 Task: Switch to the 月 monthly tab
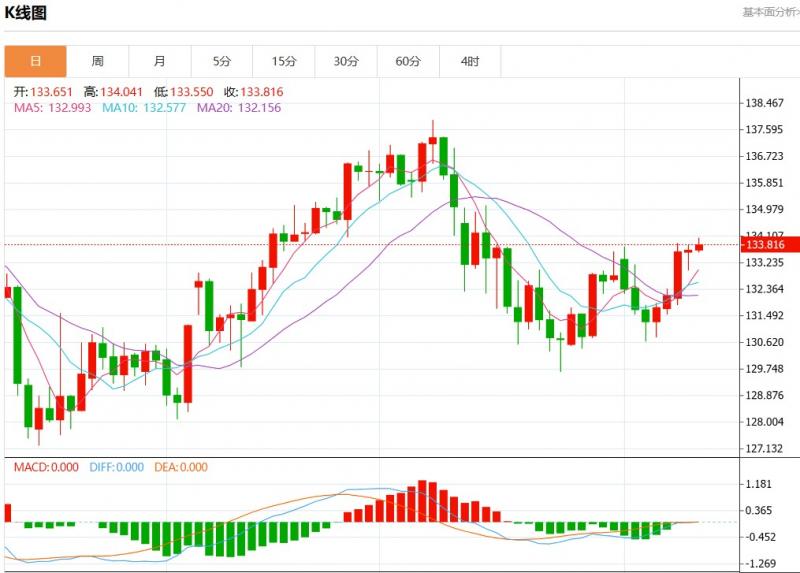click(160, 61)
